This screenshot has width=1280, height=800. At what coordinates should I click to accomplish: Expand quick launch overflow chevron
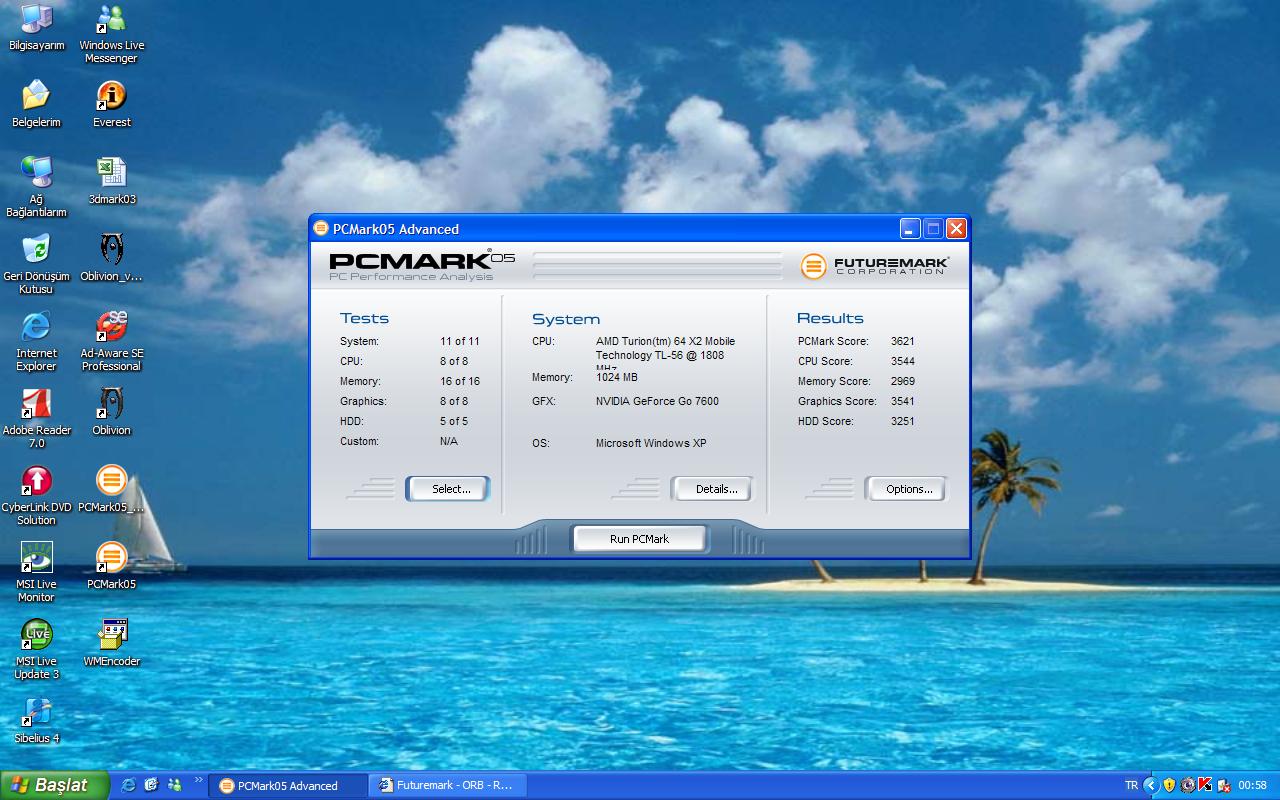coord(198,780)
